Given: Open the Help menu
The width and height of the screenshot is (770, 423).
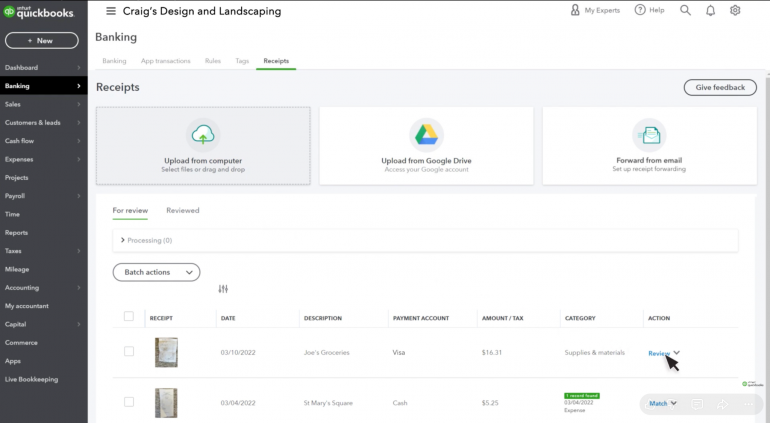Looking at the screenshot, I should click(x=649, y=10).
